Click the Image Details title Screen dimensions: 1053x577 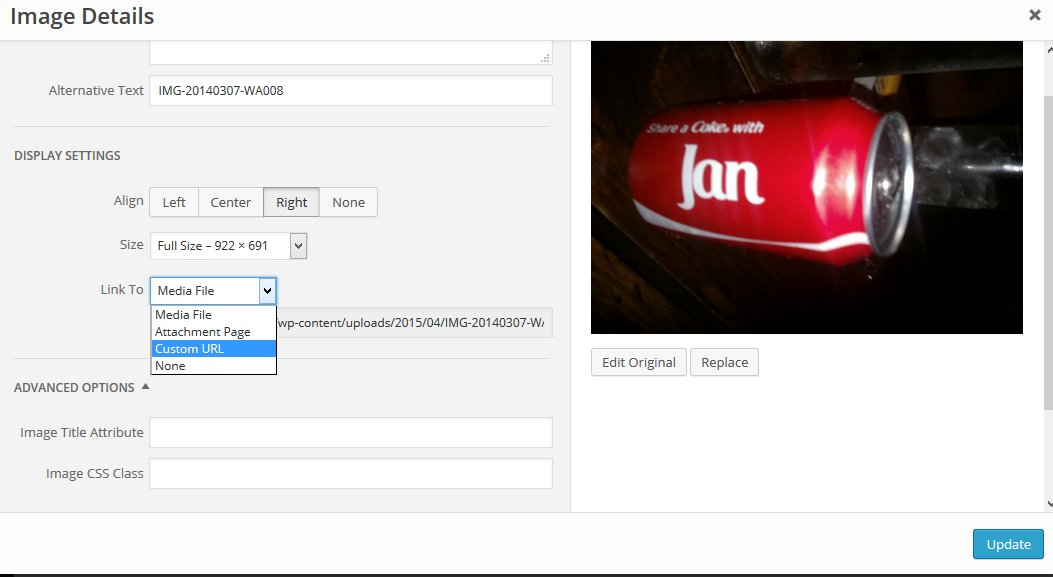[x=82, y=16]
